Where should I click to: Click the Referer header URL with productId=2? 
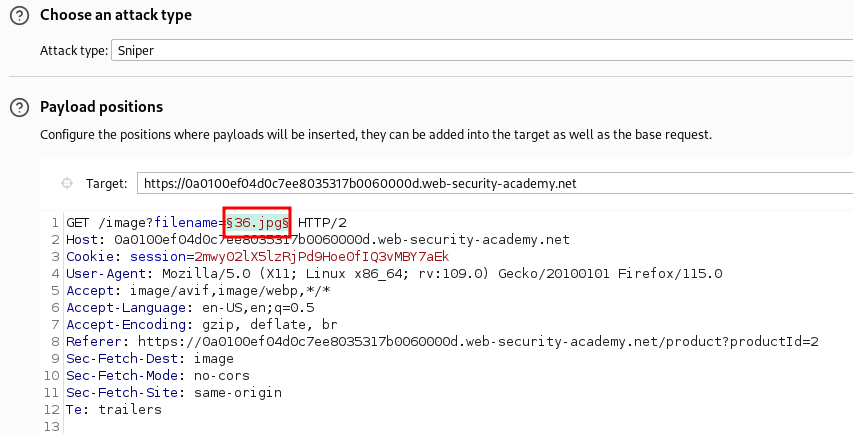coord(478,342)
